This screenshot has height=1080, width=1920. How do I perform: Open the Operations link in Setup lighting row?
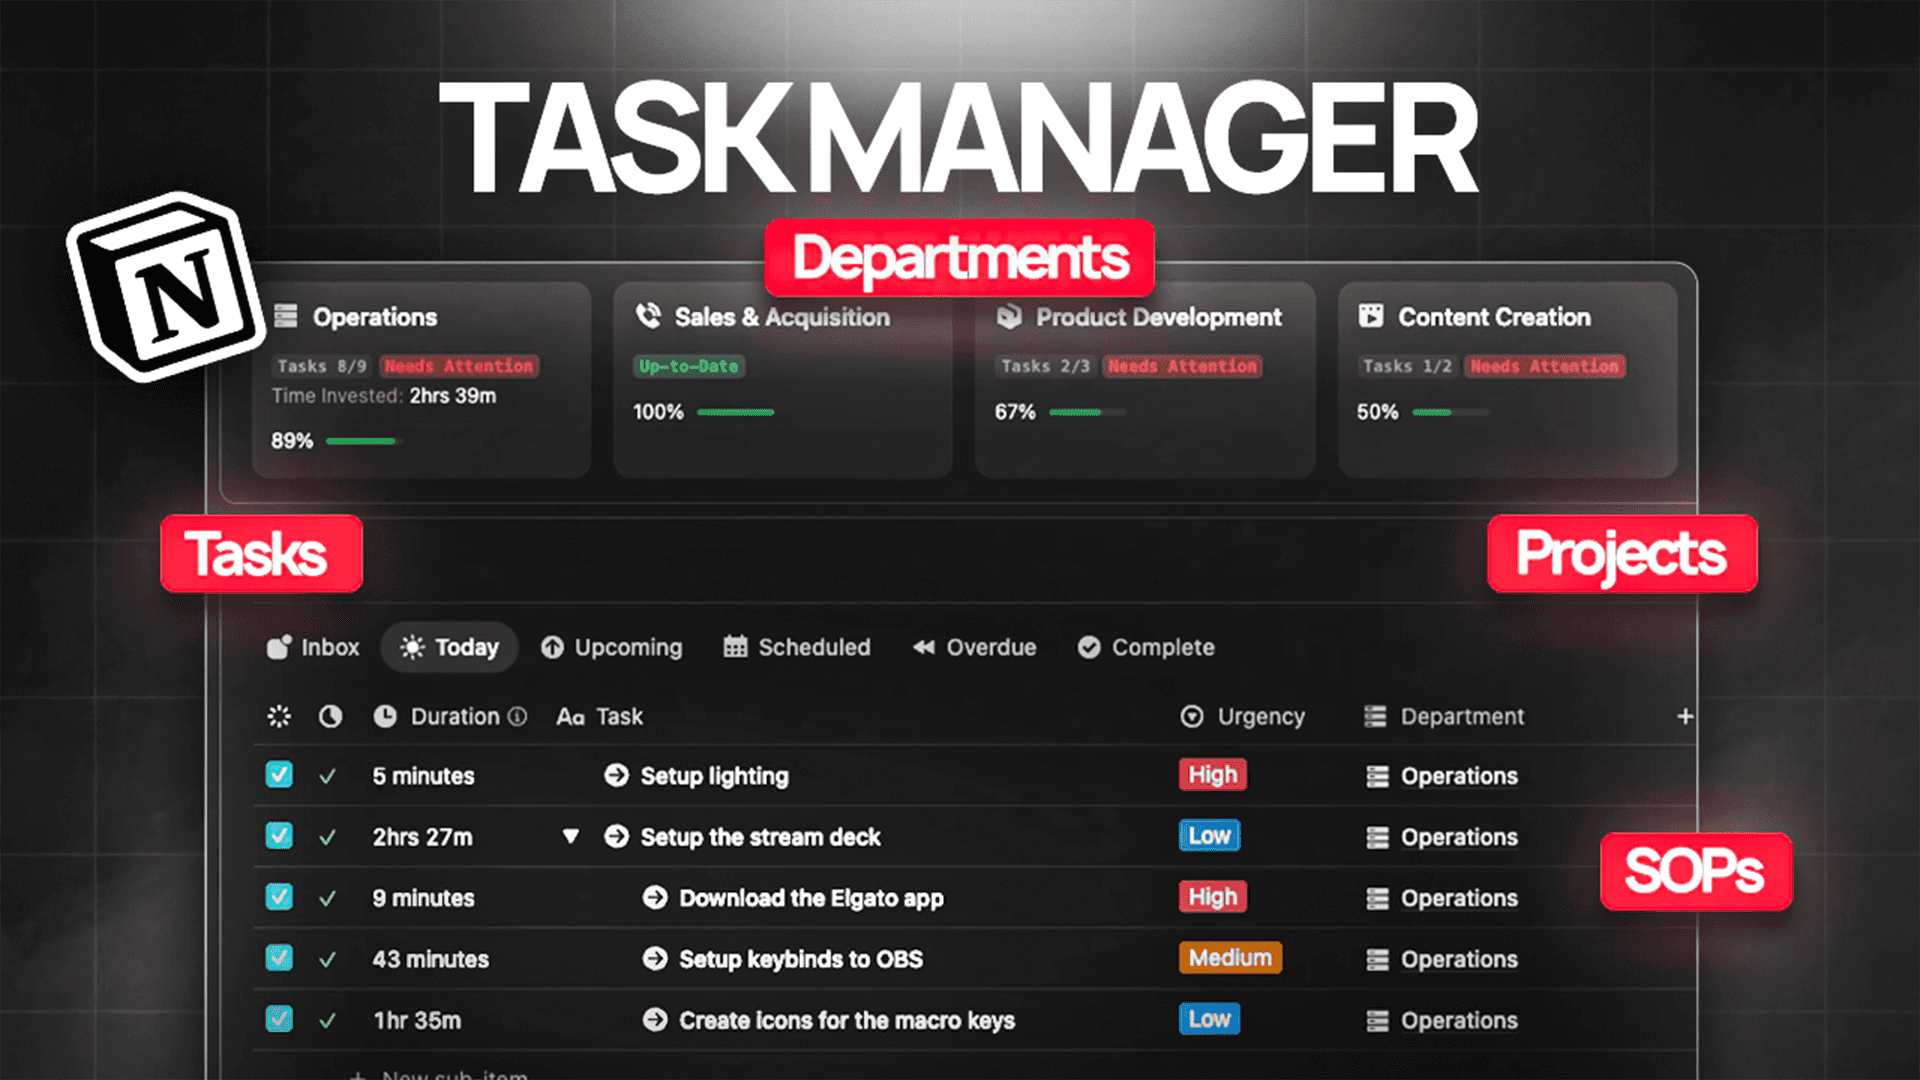(1458, 776)
